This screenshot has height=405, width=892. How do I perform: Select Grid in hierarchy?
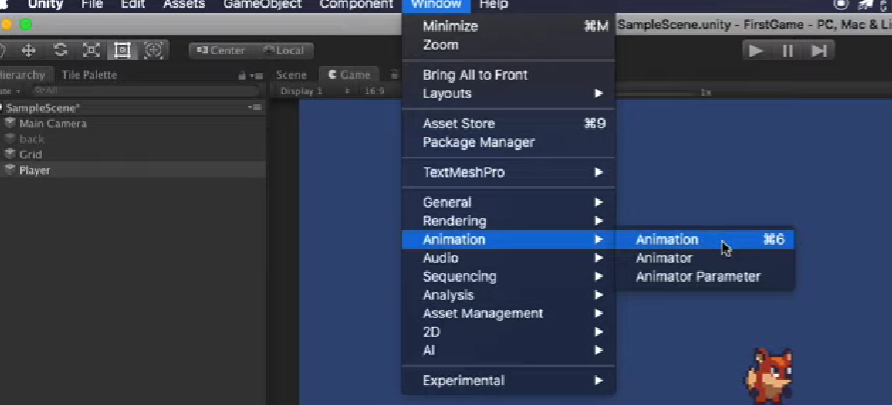[x=31, y=154]
